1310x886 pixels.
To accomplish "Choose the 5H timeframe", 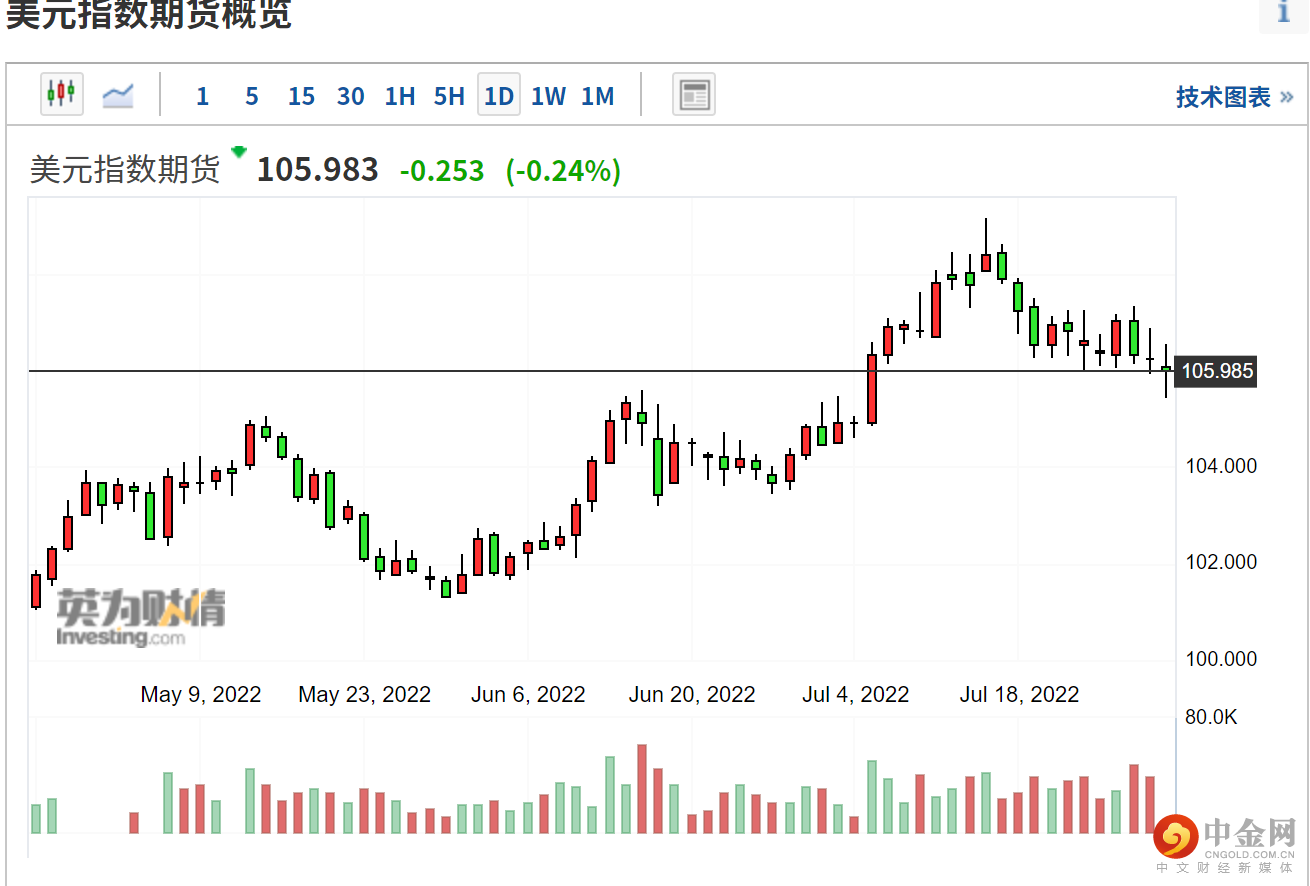I will coord(449,96).
